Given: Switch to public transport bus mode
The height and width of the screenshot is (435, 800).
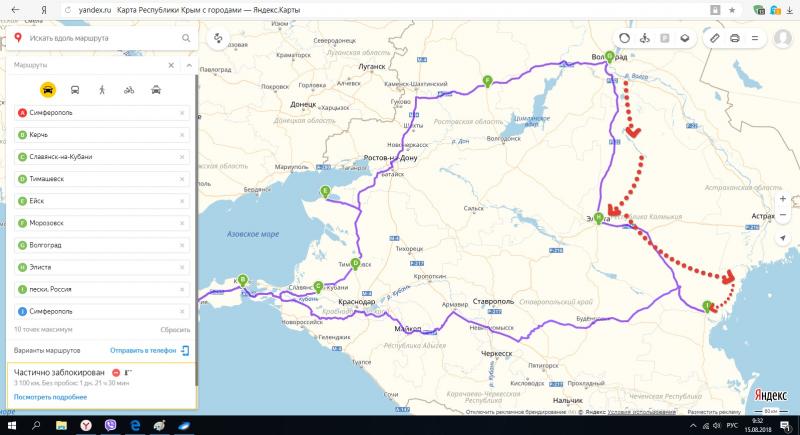Looking at the screenshot, I should (75, 89).
